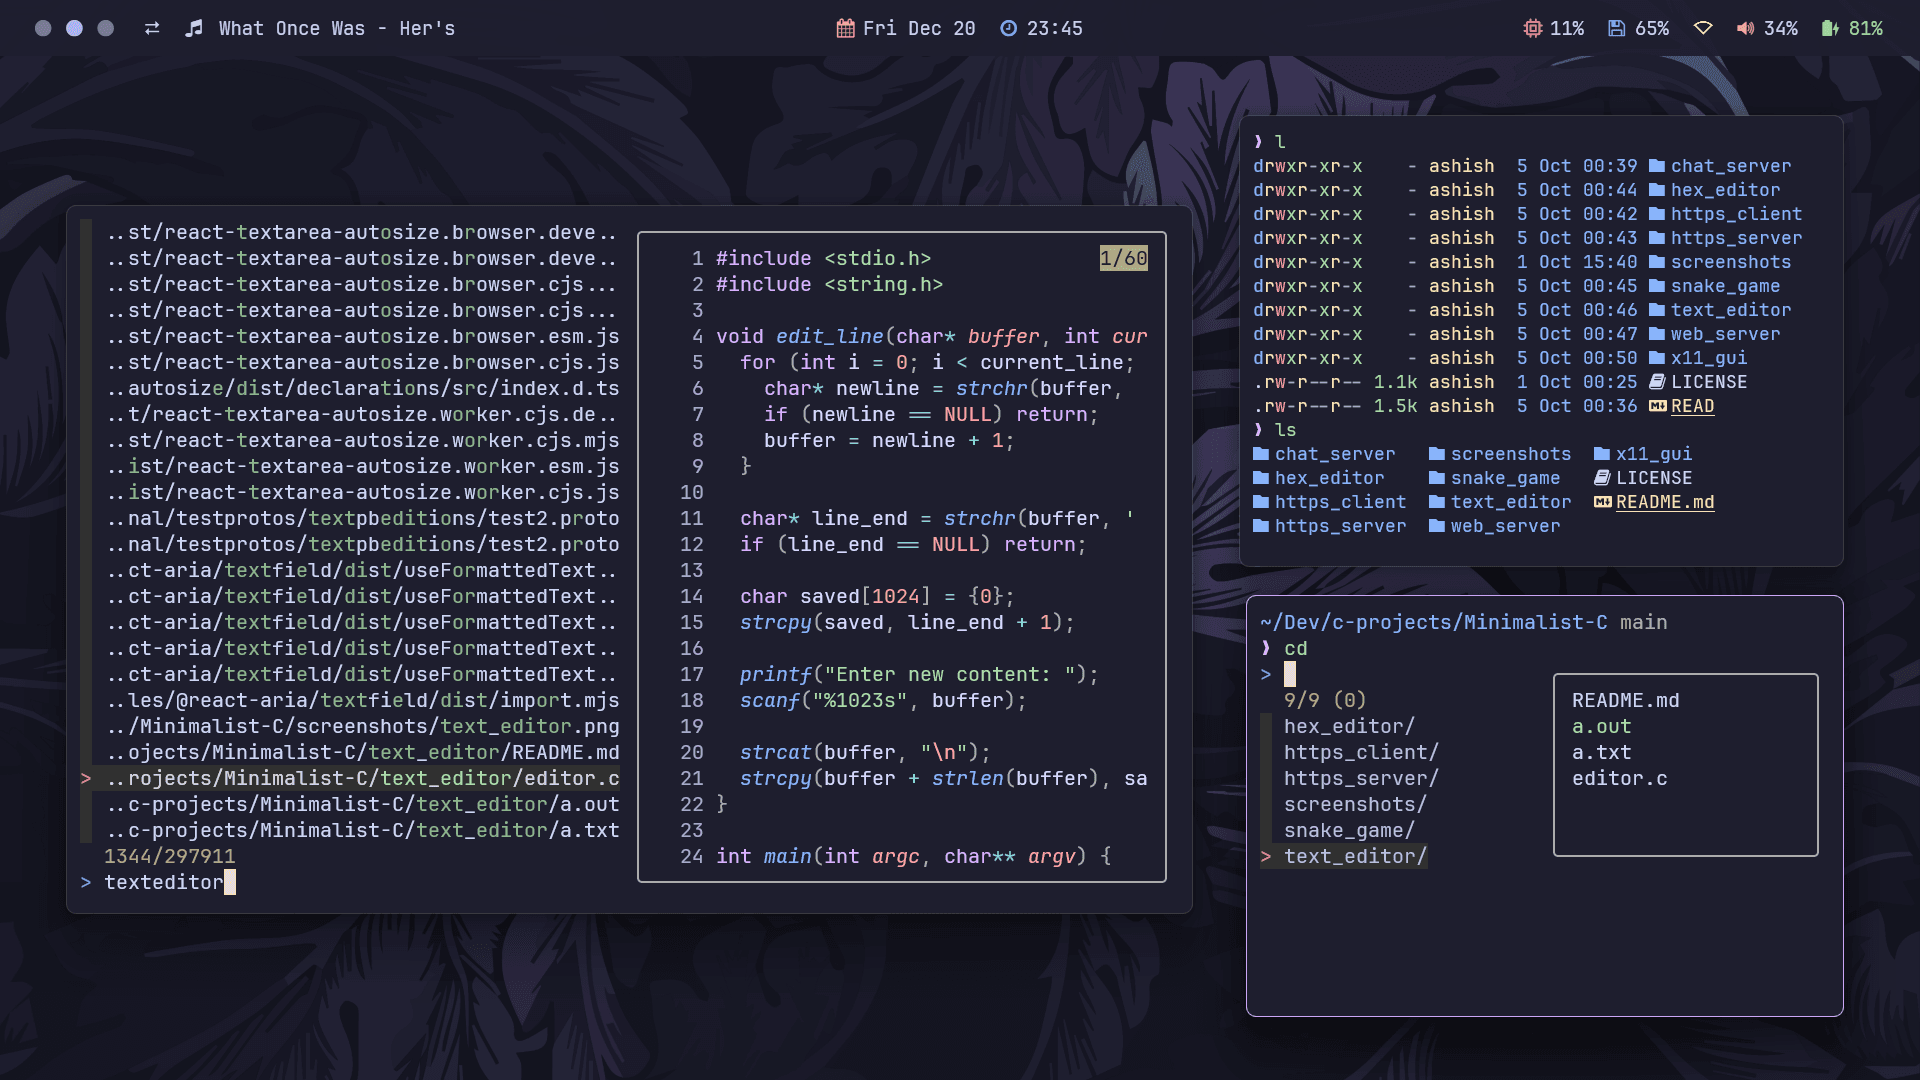1920x1080 pixels.
Task: Click the battery icon showing 81%
Action: 1830,29
